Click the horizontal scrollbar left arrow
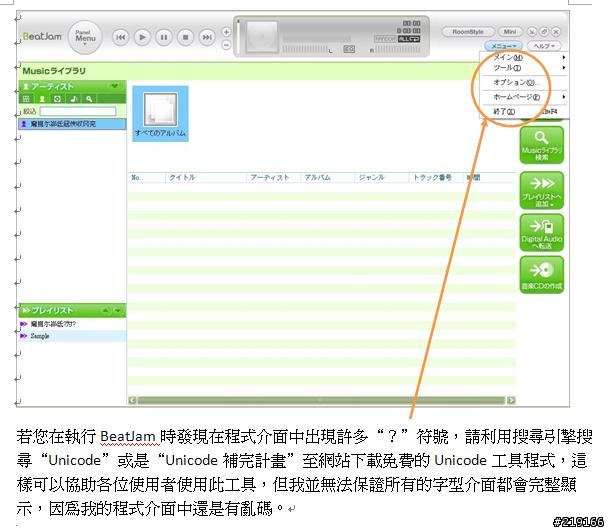This screenshot has height=530, width=609. (x=132, y=400)
